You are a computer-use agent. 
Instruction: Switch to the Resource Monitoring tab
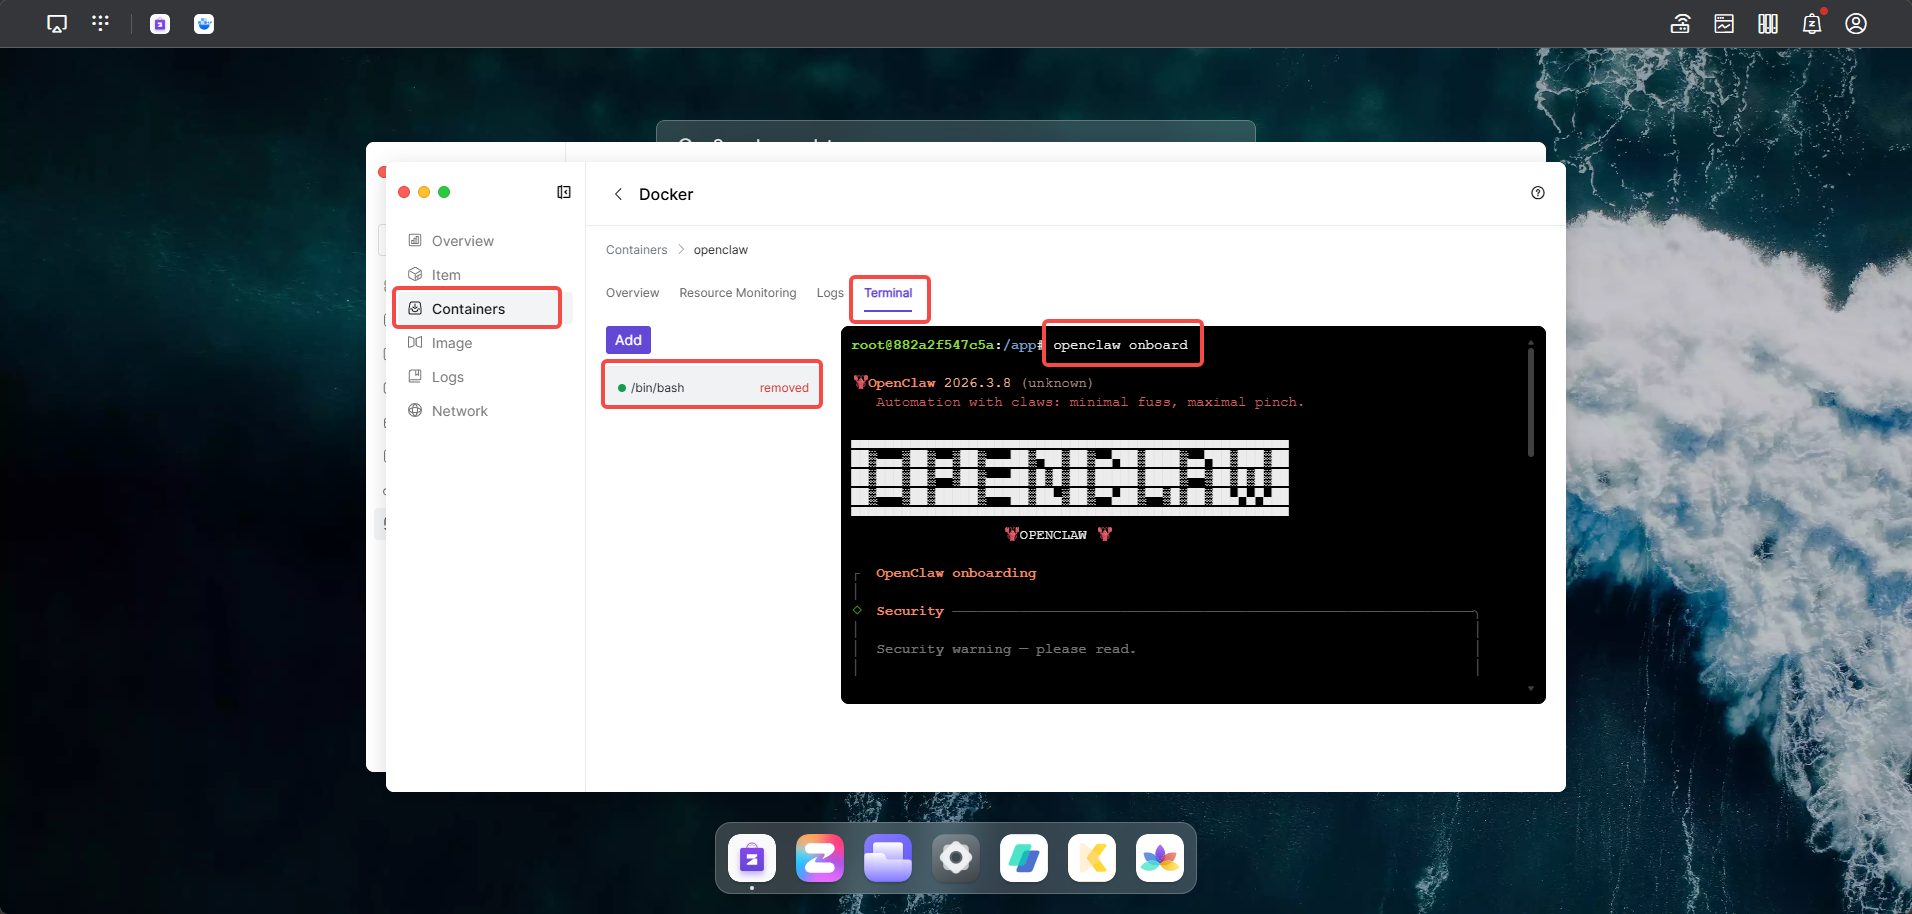point(737,293)
